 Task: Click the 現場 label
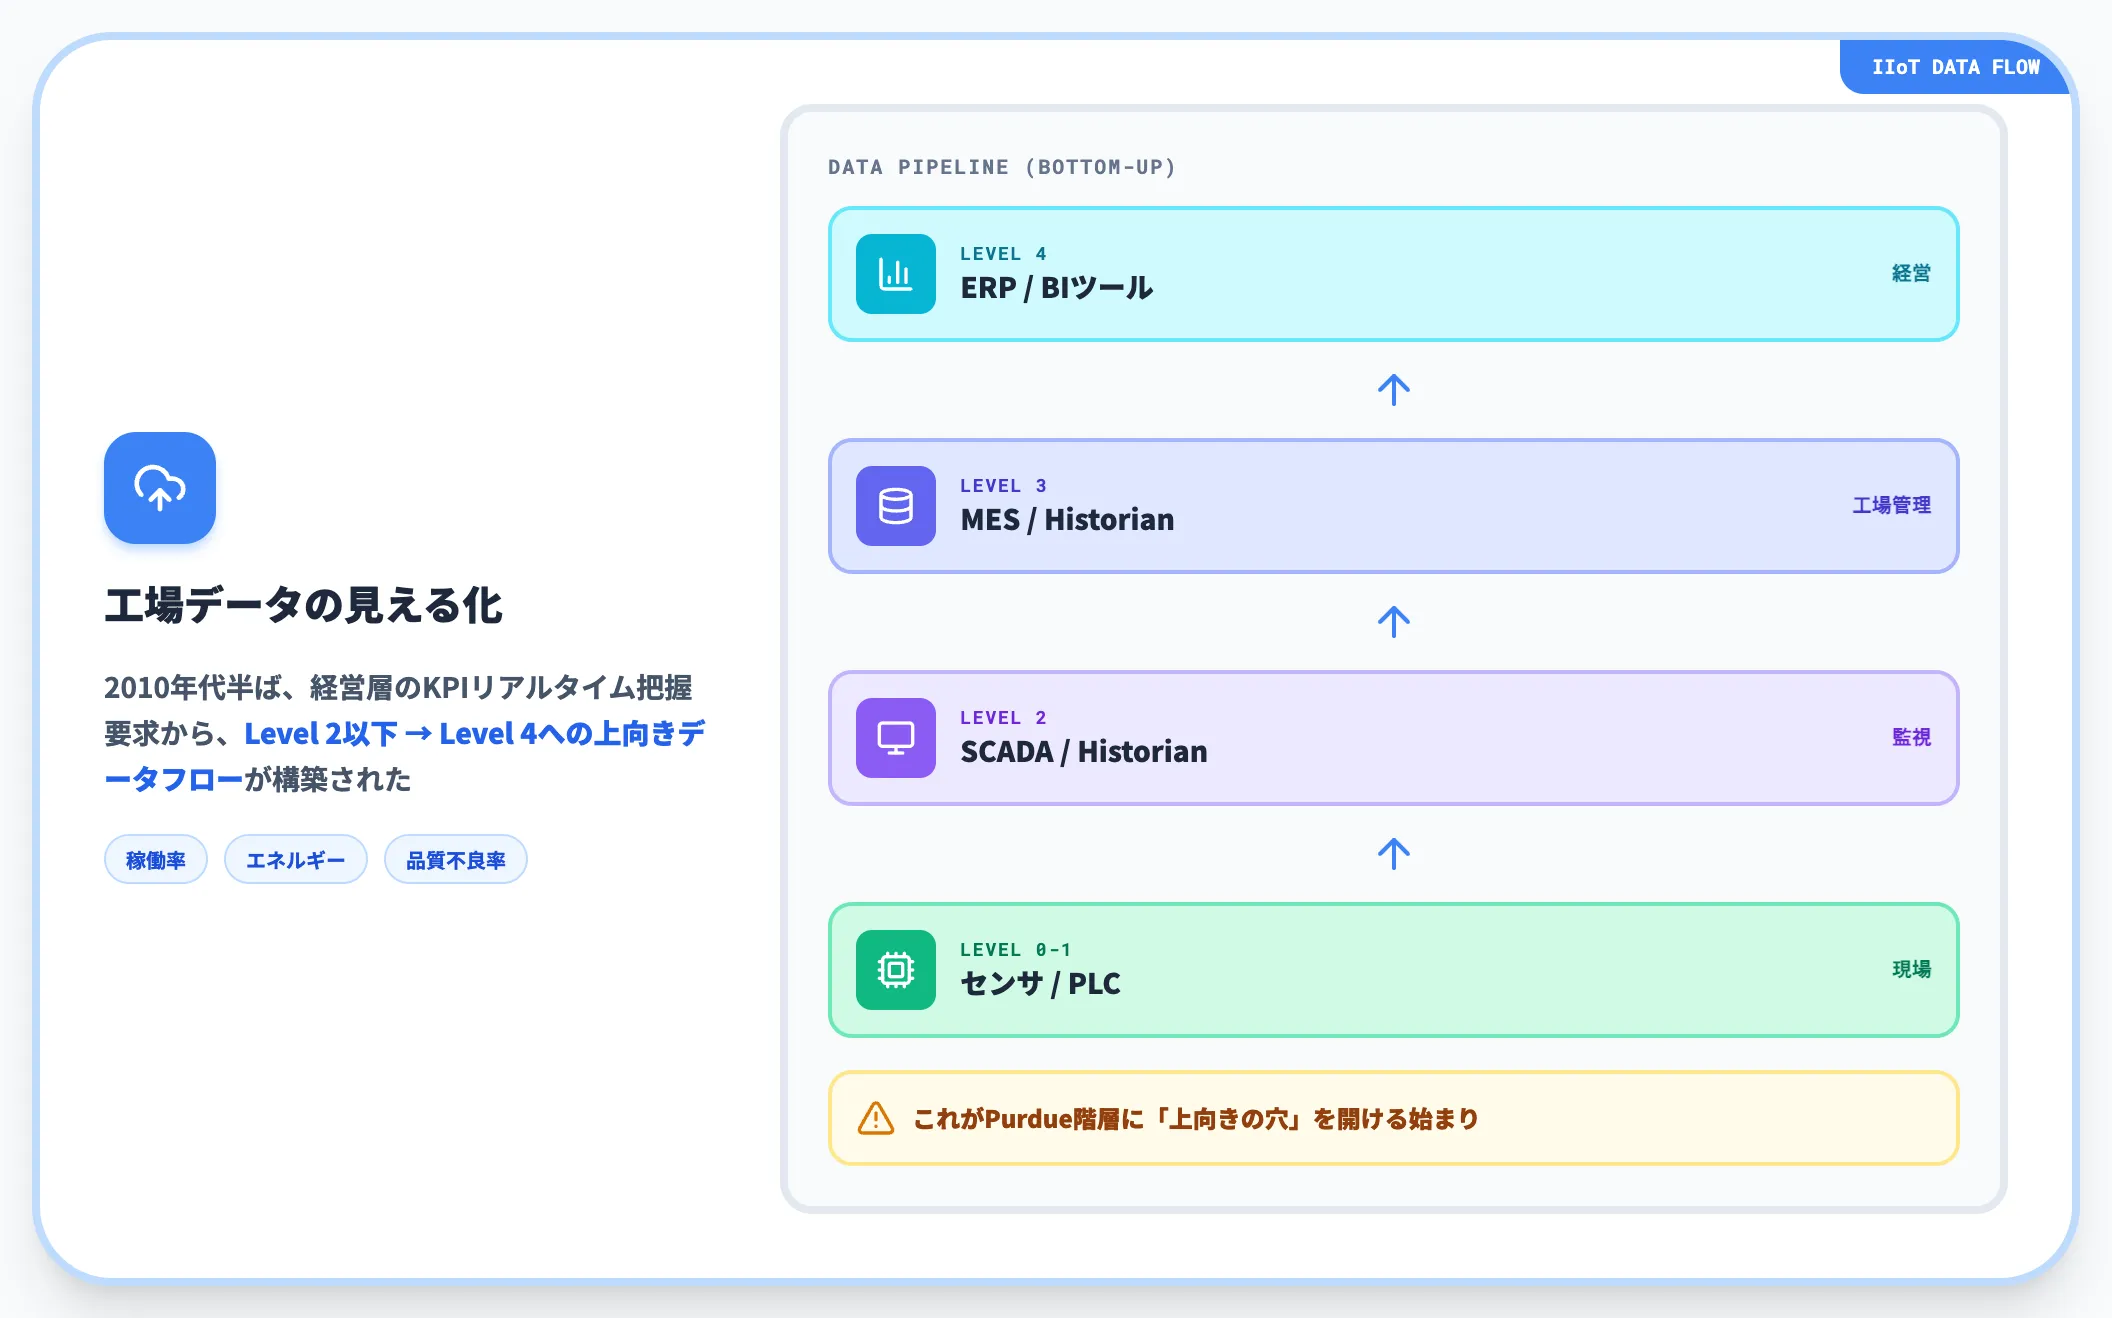tap(1911, 969)
